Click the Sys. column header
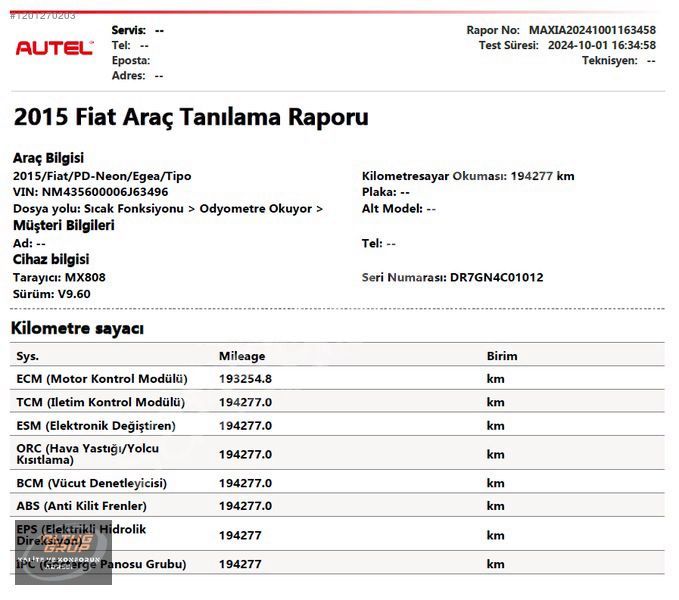The image size is (679, 600). click(x=27, y=356)
